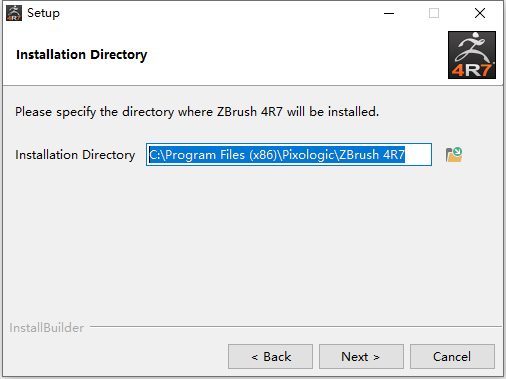The height and width of the screenshot is (379, 506).
Task: Click the horizontal separator line near InstallBuilder
Action: pos(296,327)
